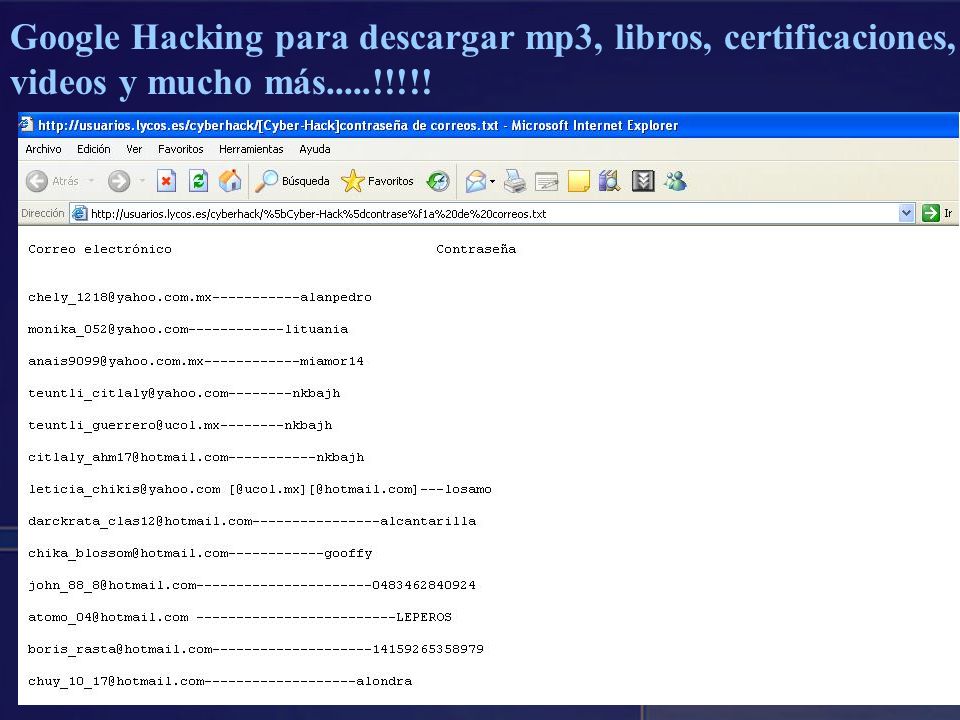
Task: Click the leticia_chikis@yahoo.com line
Action: coord(260,489)
